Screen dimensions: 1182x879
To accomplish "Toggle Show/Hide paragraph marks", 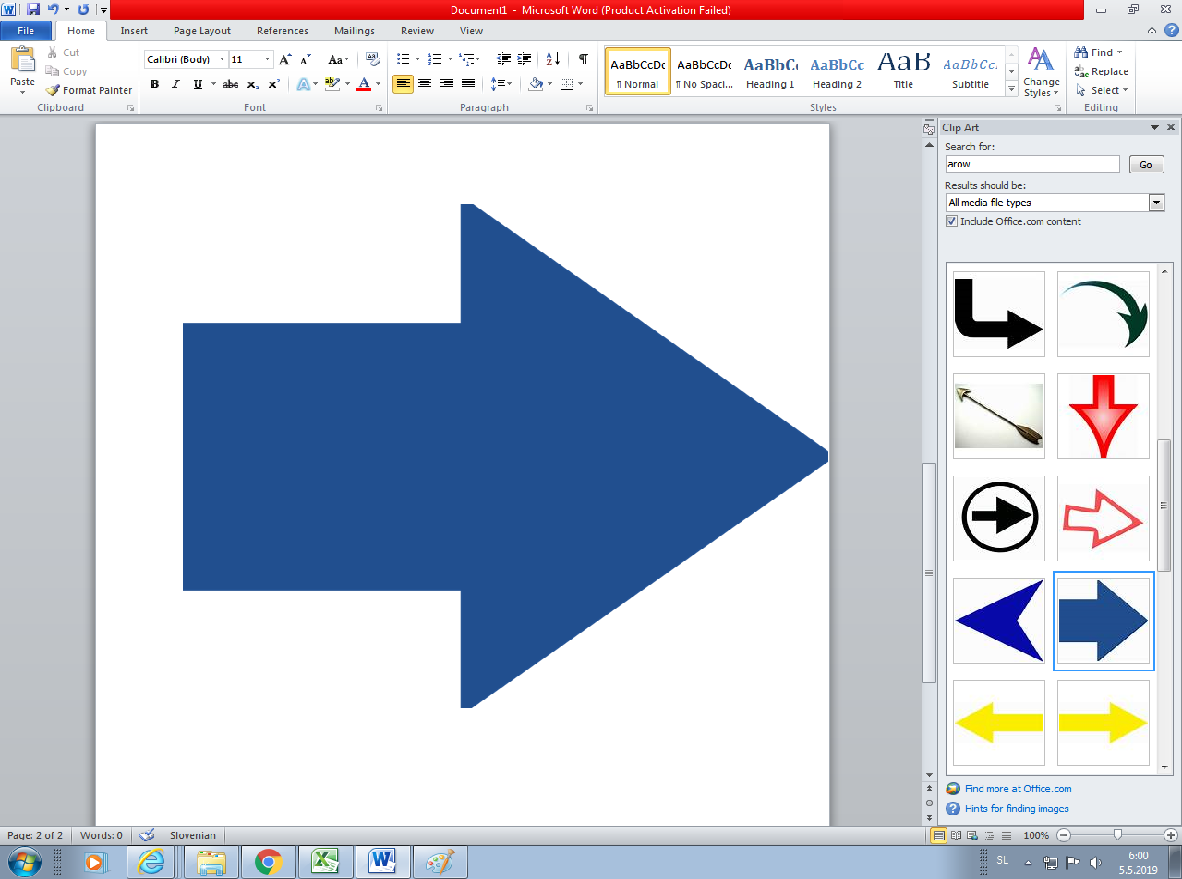I will click(583, 60).
